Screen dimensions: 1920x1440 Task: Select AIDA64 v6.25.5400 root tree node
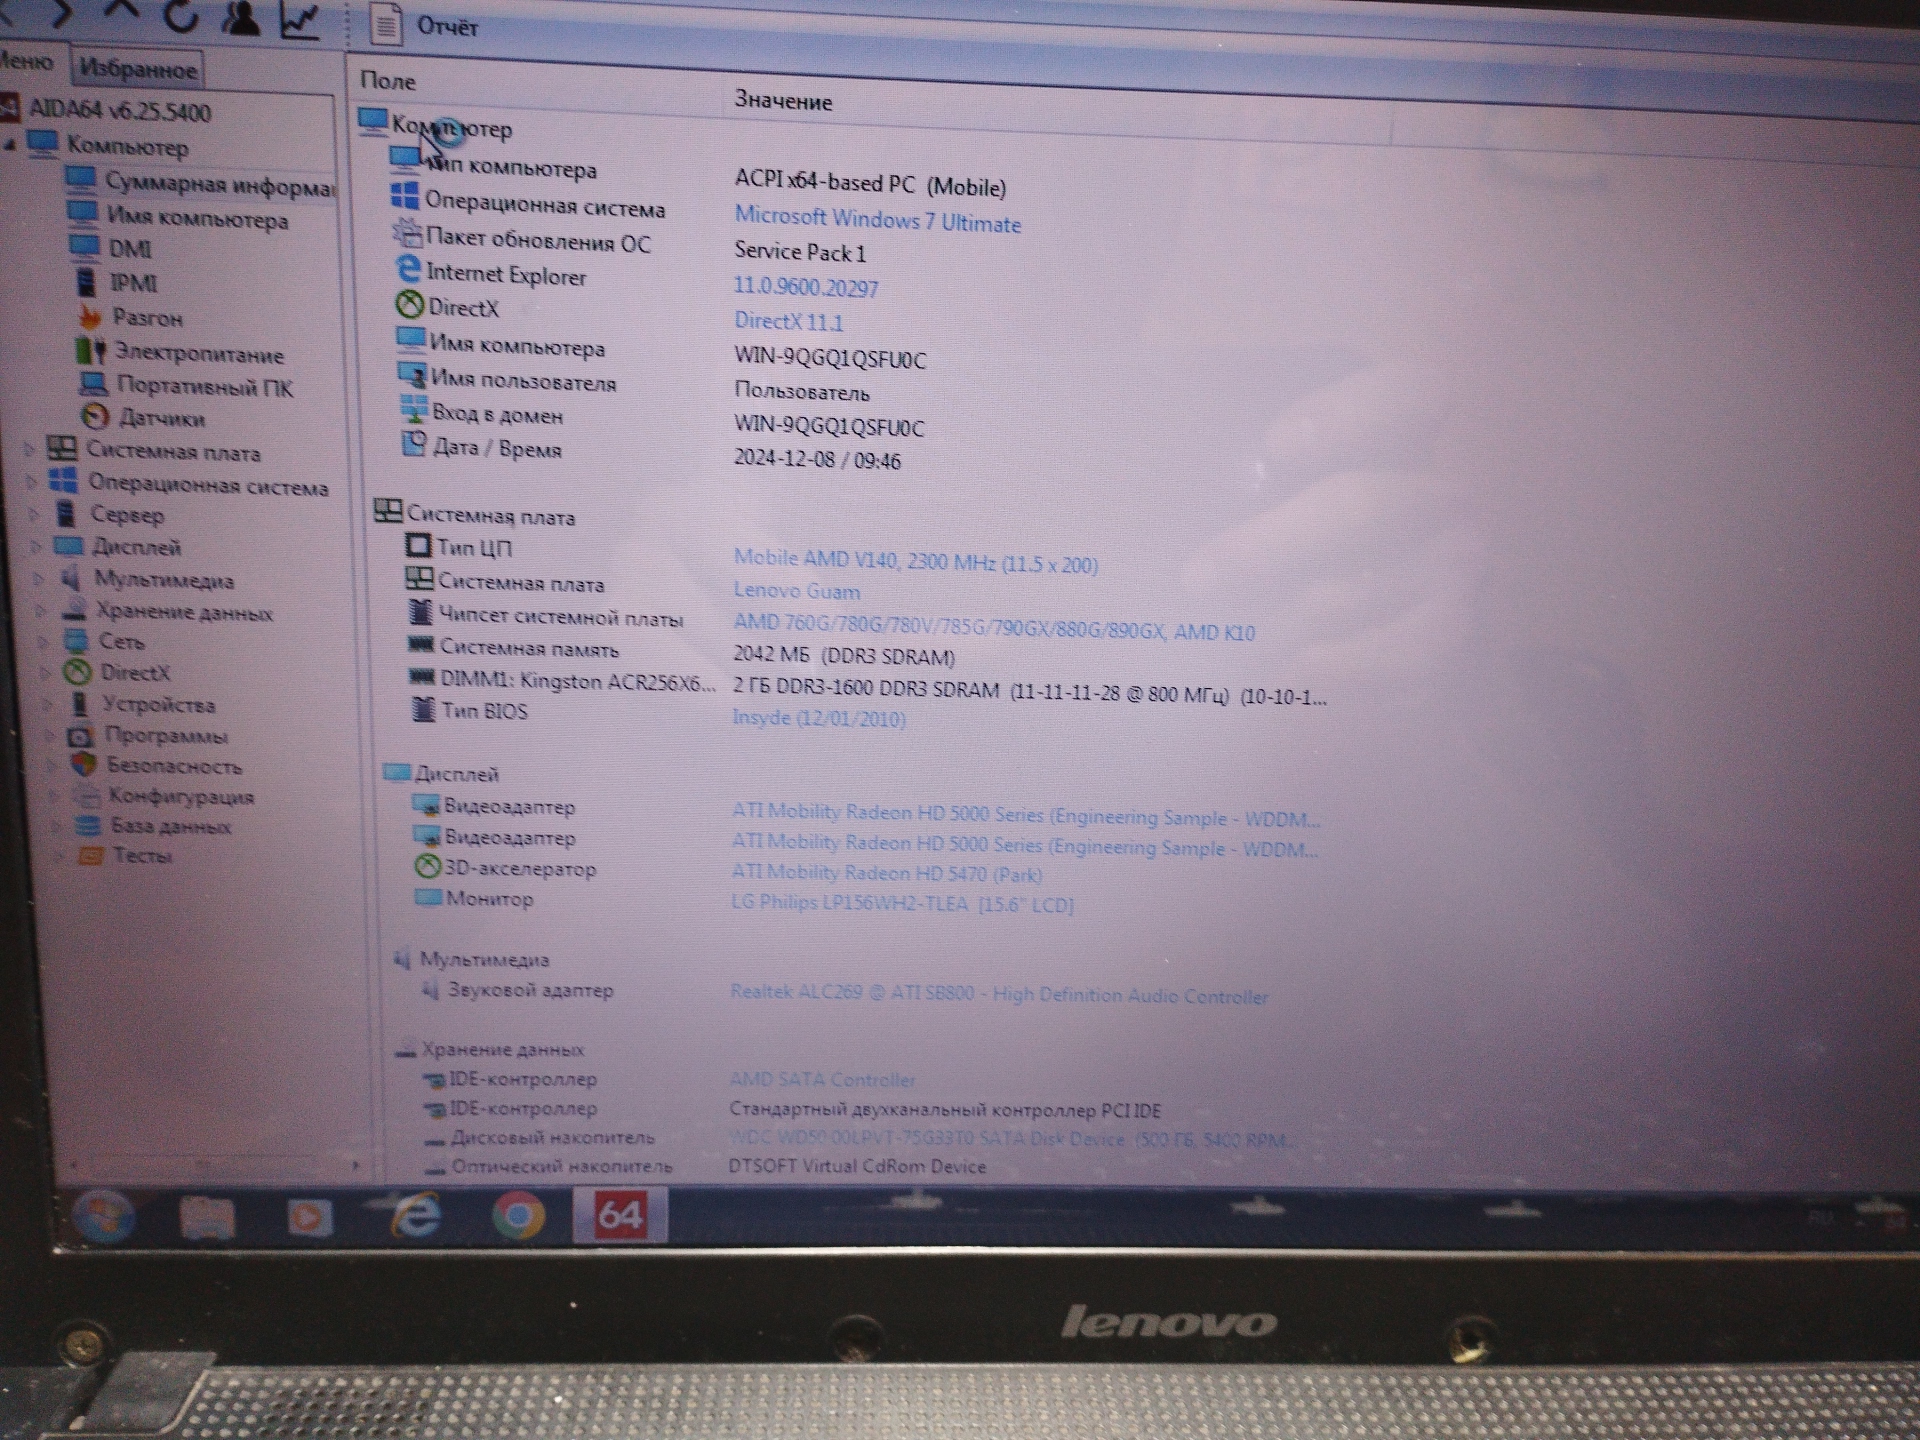[x=118, y=110]
